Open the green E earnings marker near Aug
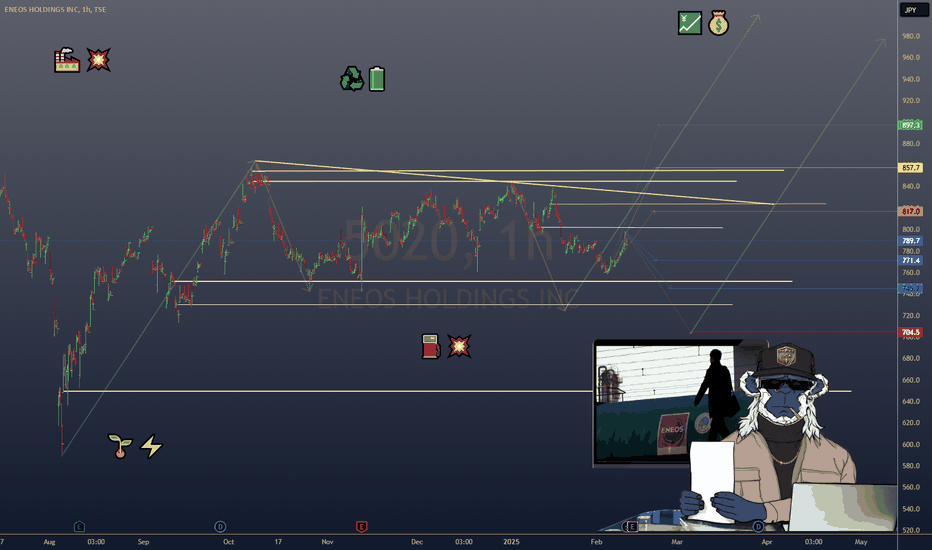932x550 pixels. point(79,526)
